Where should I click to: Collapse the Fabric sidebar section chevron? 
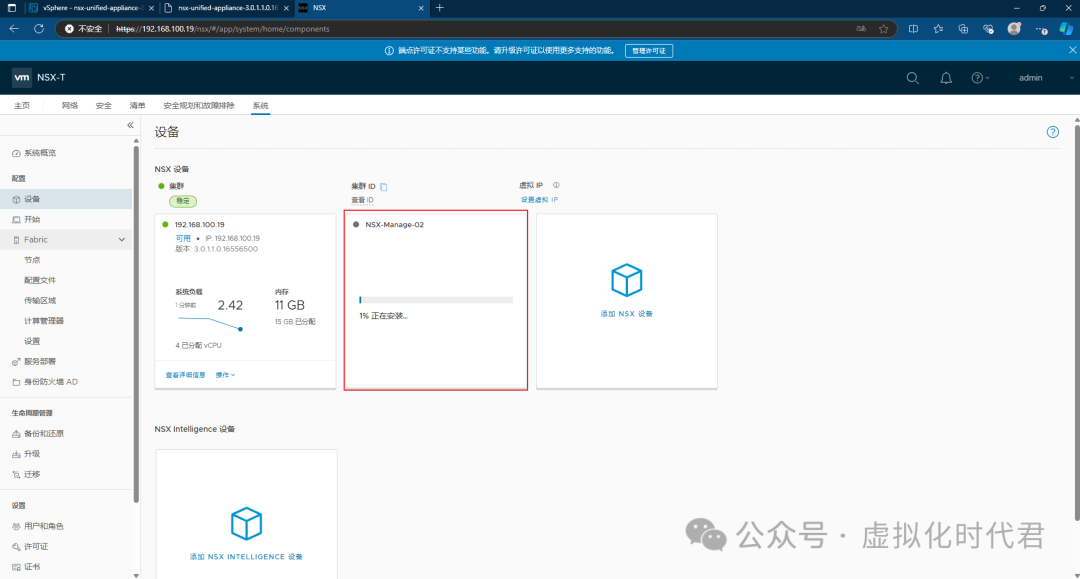click(122, 240)
